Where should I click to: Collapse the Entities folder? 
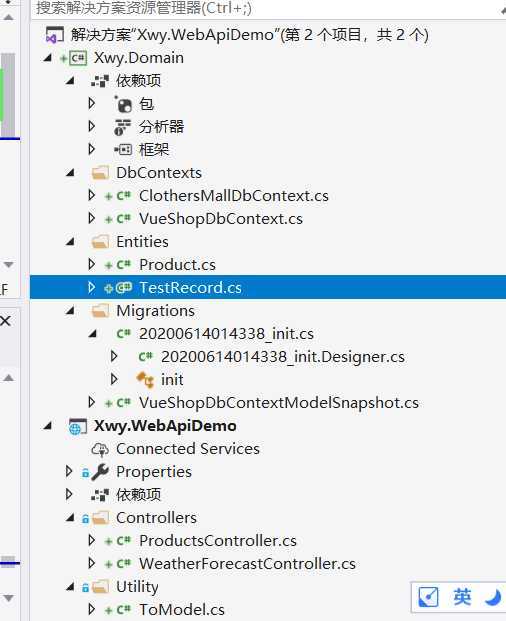(70, 241)
